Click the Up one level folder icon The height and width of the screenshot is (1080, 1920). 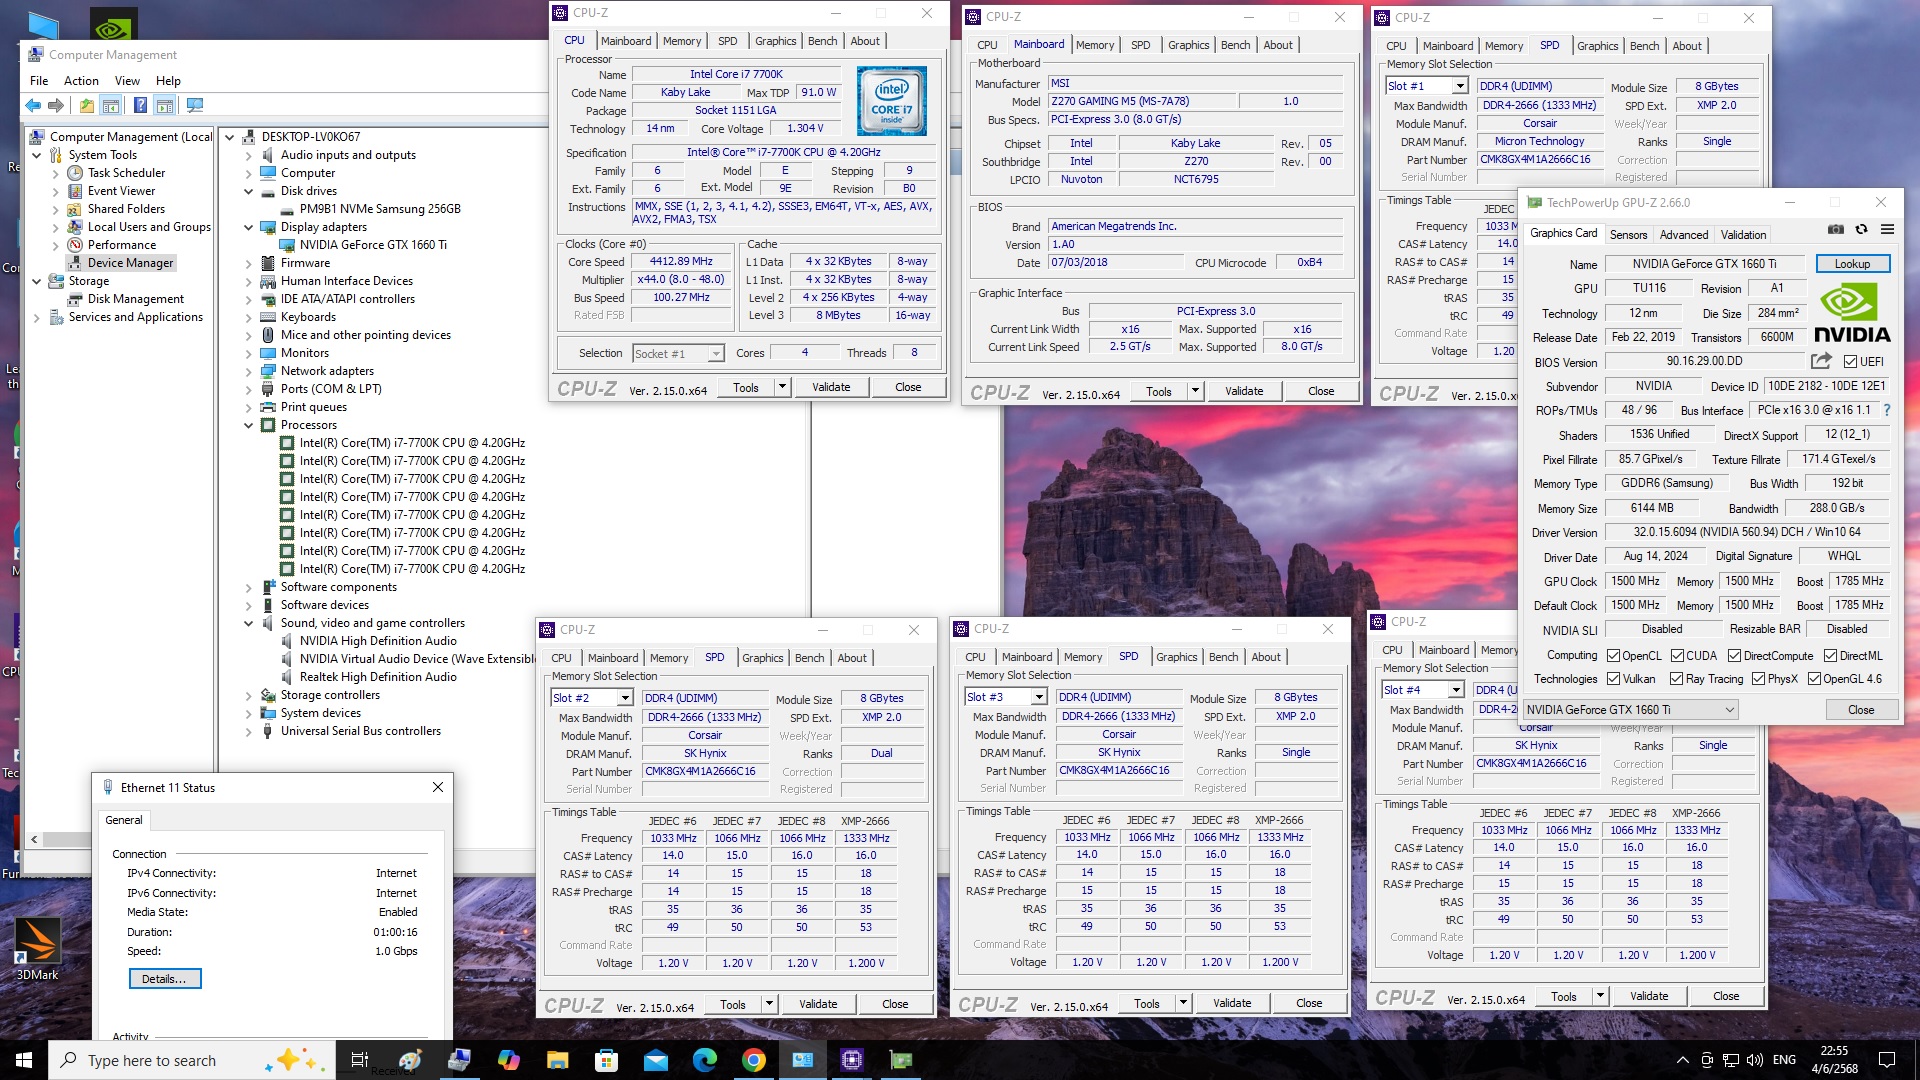[87, 105]
